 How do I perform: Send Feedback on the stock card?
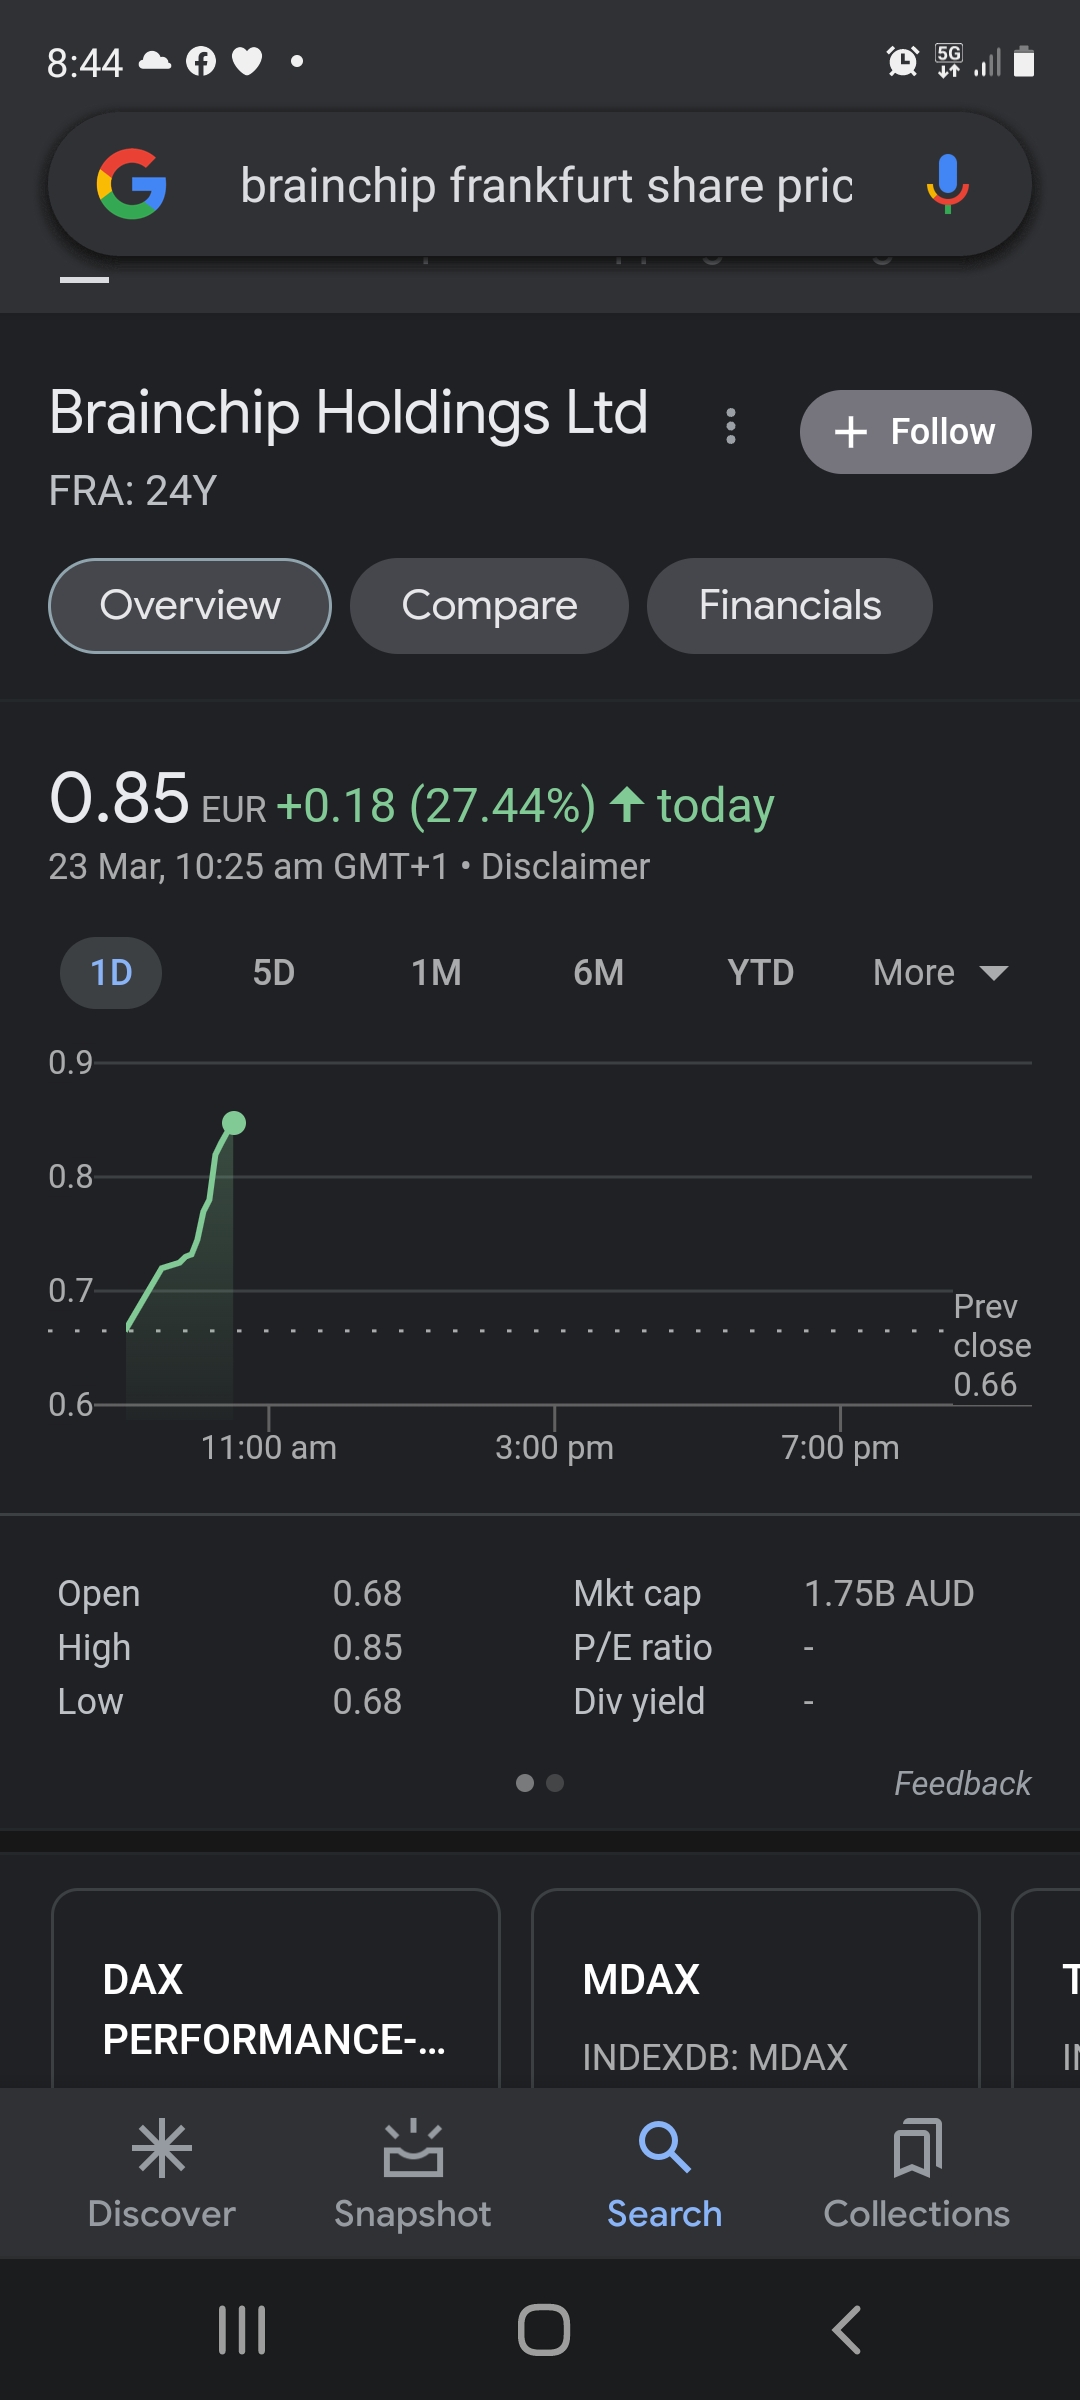tap(962, 1783)
